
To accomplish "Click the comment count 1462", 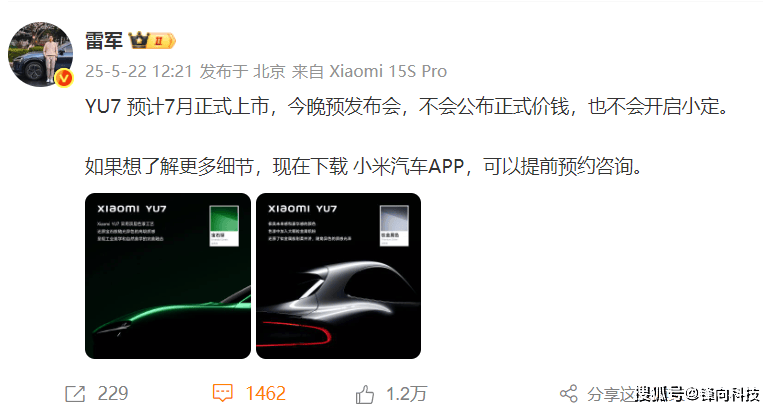I will pos(266,393).
